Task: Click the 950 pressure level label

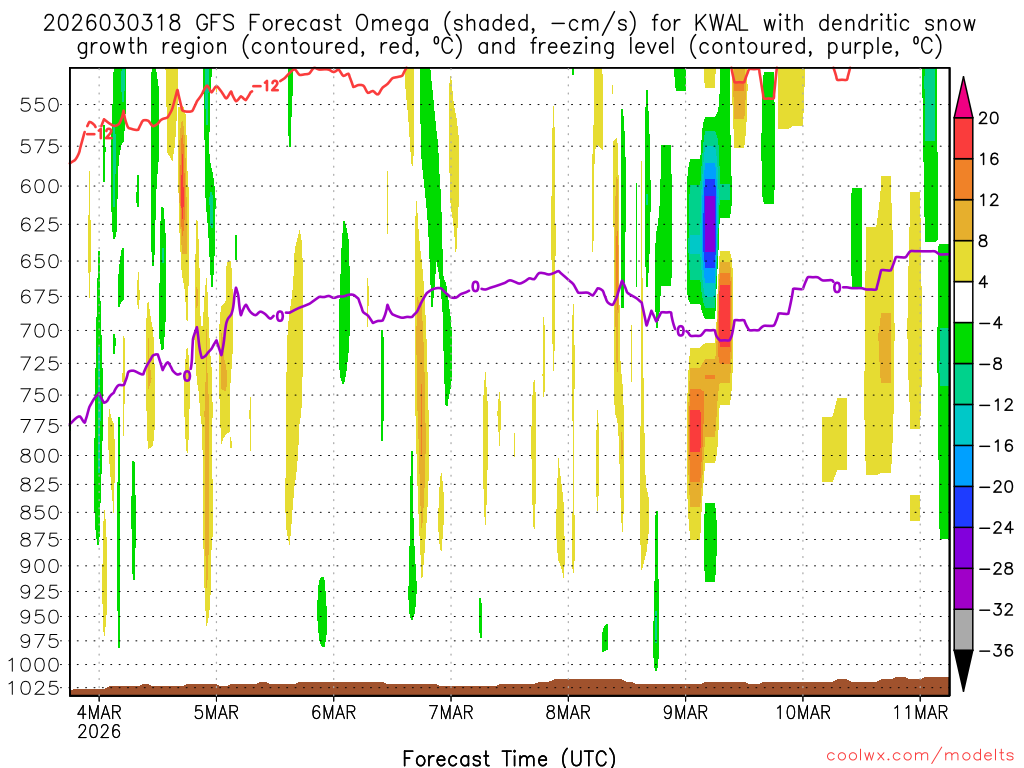Action: (40, 616)
